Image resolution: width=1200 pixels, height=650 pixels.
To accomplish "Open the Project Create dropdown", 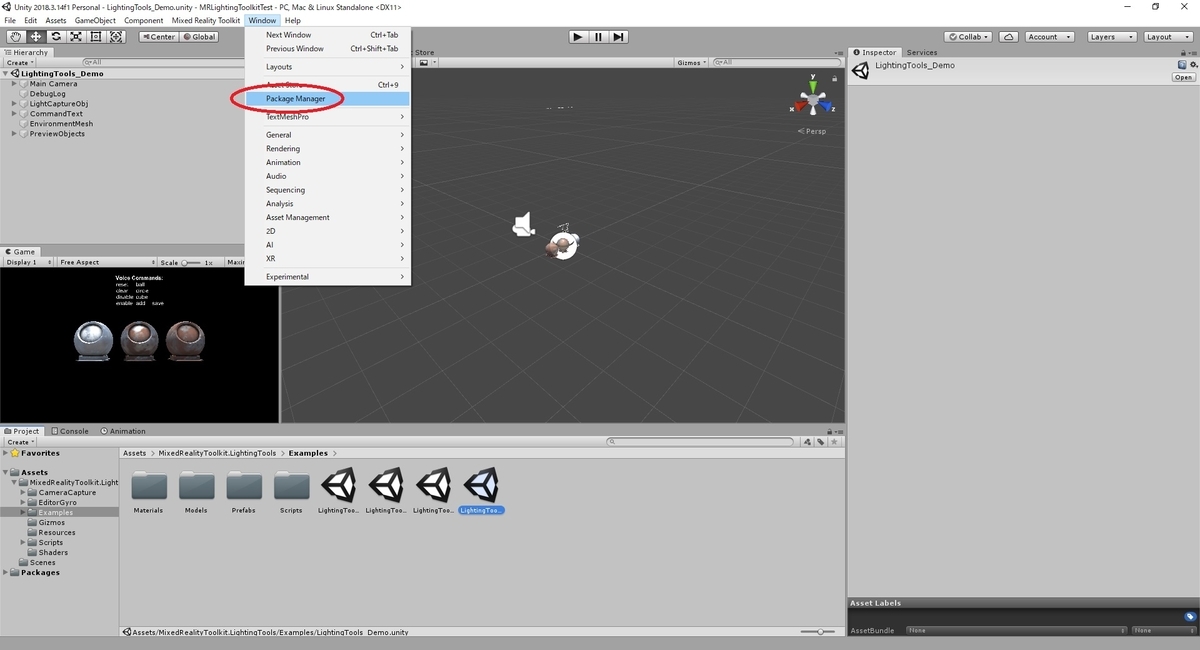I will pos(20,442).
